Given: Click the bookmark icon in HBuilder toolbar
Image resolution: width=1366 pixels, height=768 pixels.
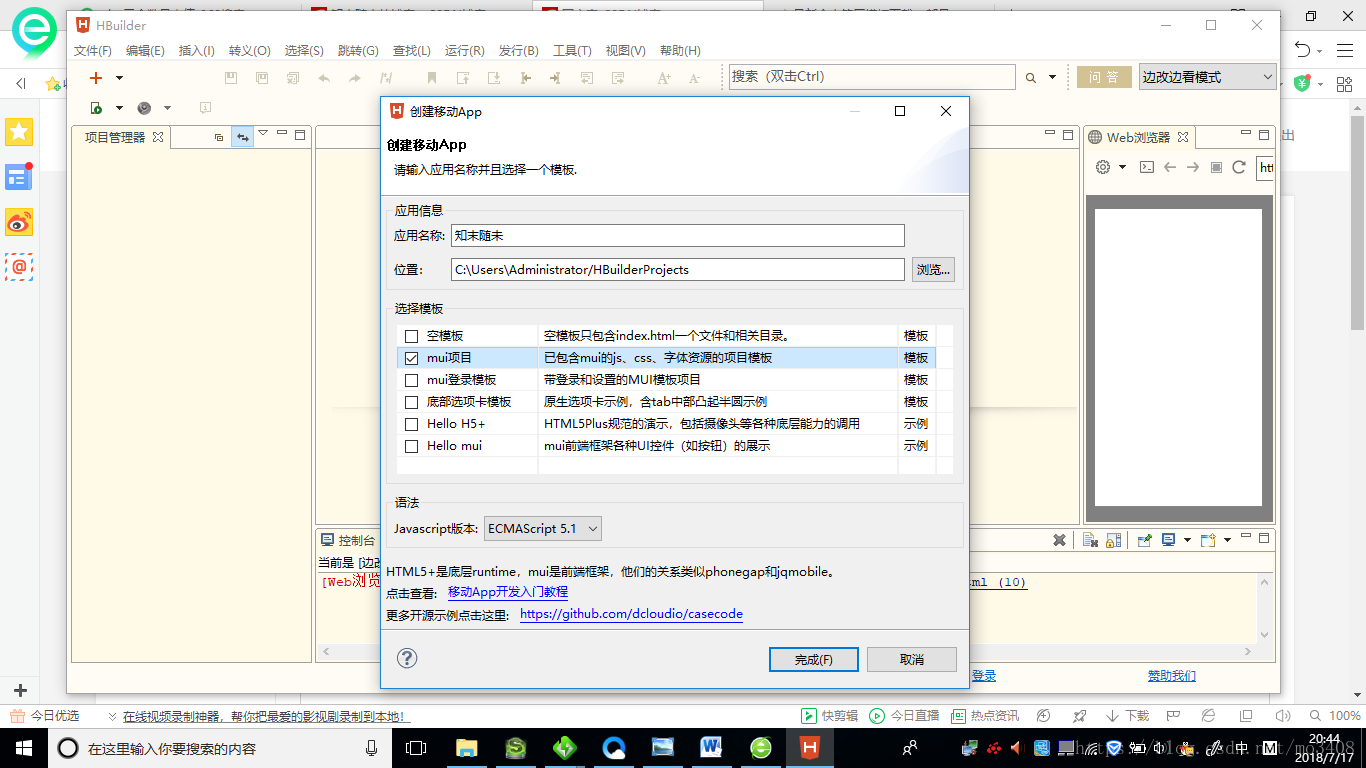Looking at the screenshot, I should point(431,77).
